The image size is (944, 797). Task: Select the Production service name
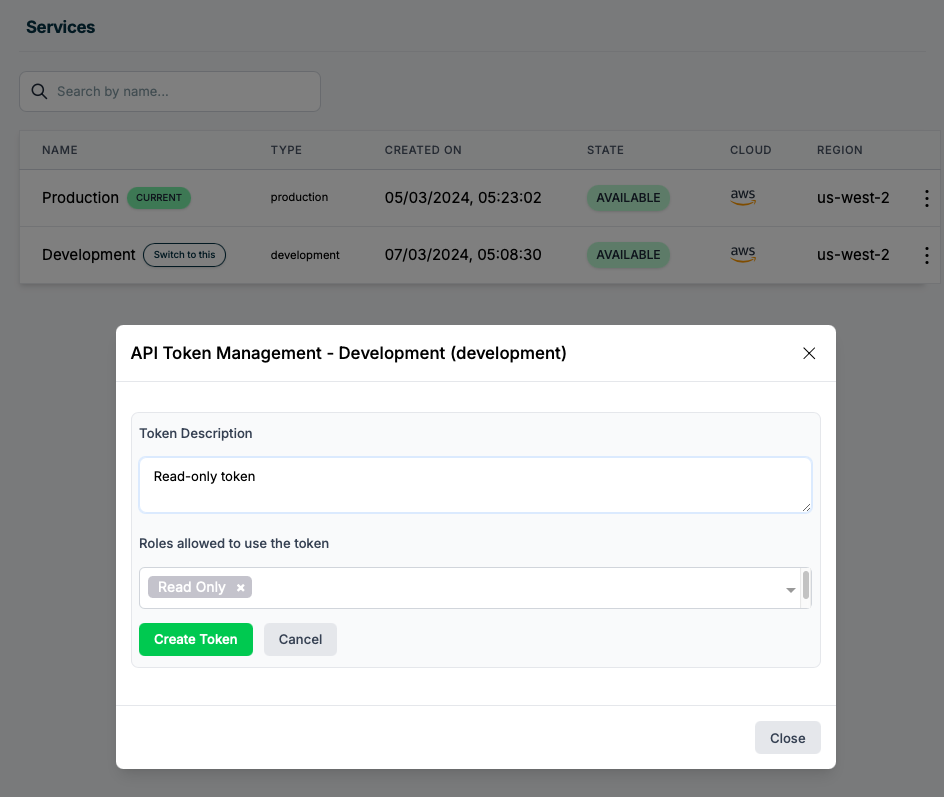point(80,198)
